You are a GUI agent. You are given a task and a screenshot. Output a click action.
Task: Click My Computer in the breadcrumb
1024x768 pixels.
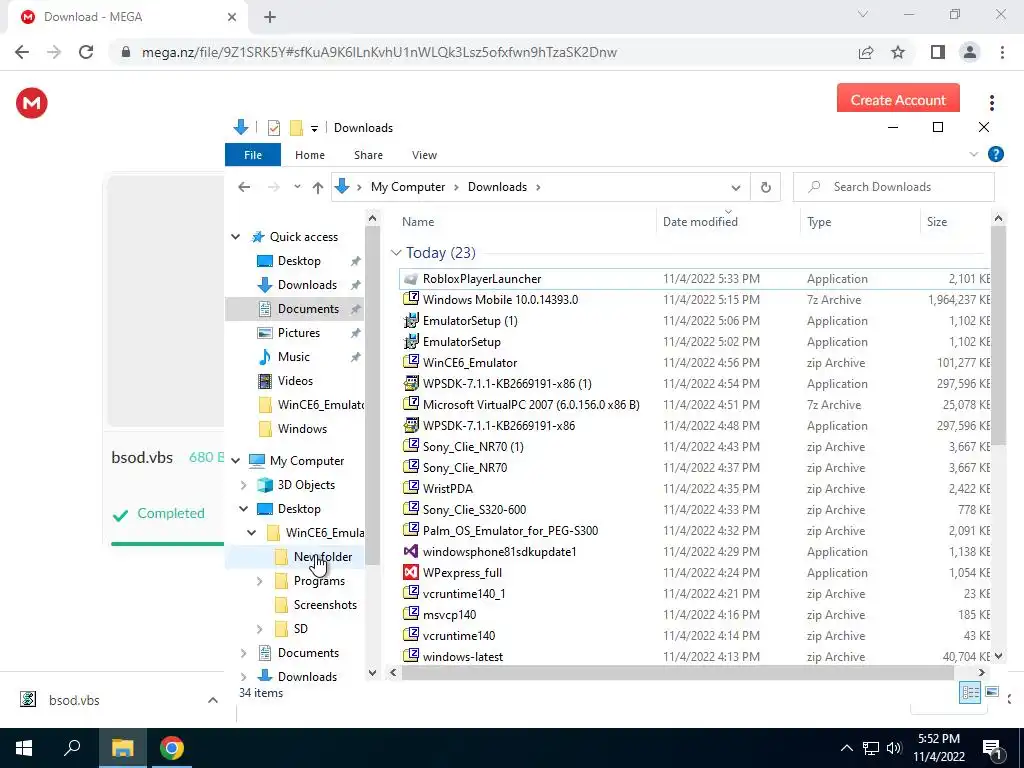click(x=408, y=187)
